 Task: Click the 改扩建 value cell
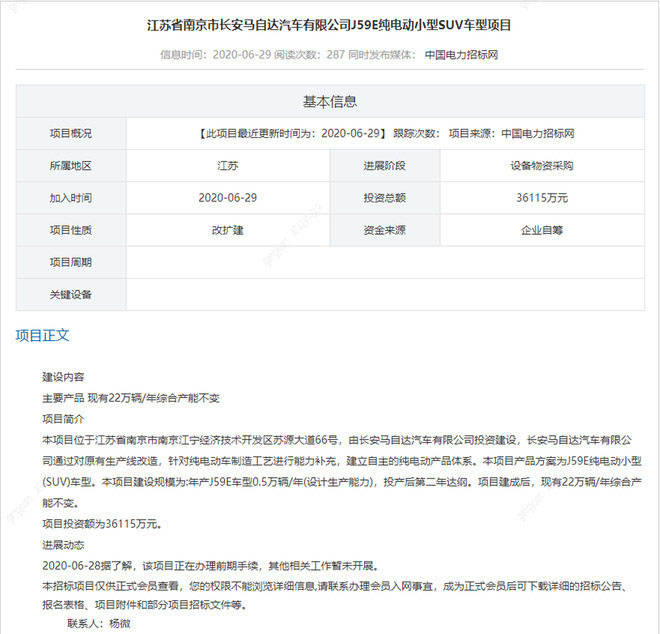(x=228, y=230)
